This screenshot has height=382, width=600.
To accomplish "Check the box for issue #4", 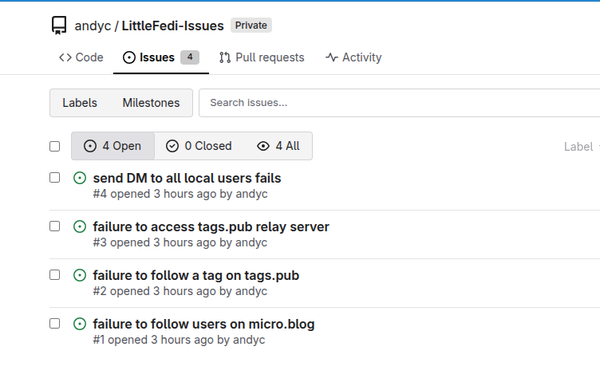I will [55, 178].
